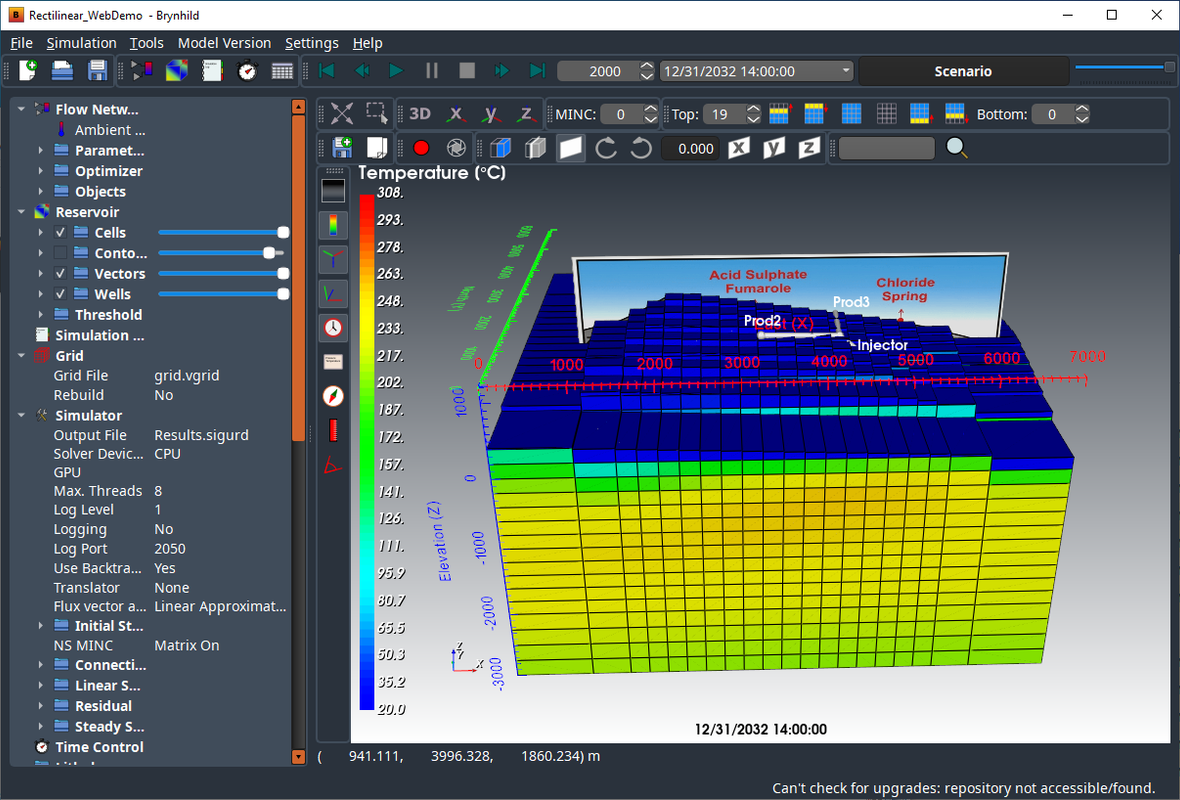The width and height of the screenshot is (1180, 800).
Task: Uncheck the Vectors visibility checkbox
Action: [x=61, y=273]
